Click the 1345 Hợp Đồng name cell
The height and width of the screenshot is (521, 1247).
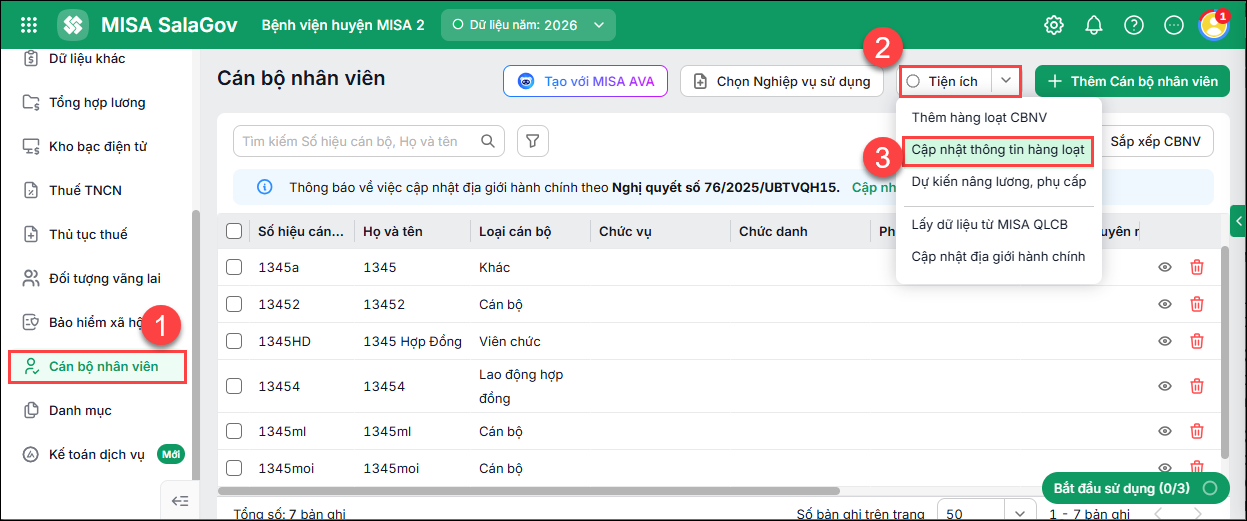[412, 341]
